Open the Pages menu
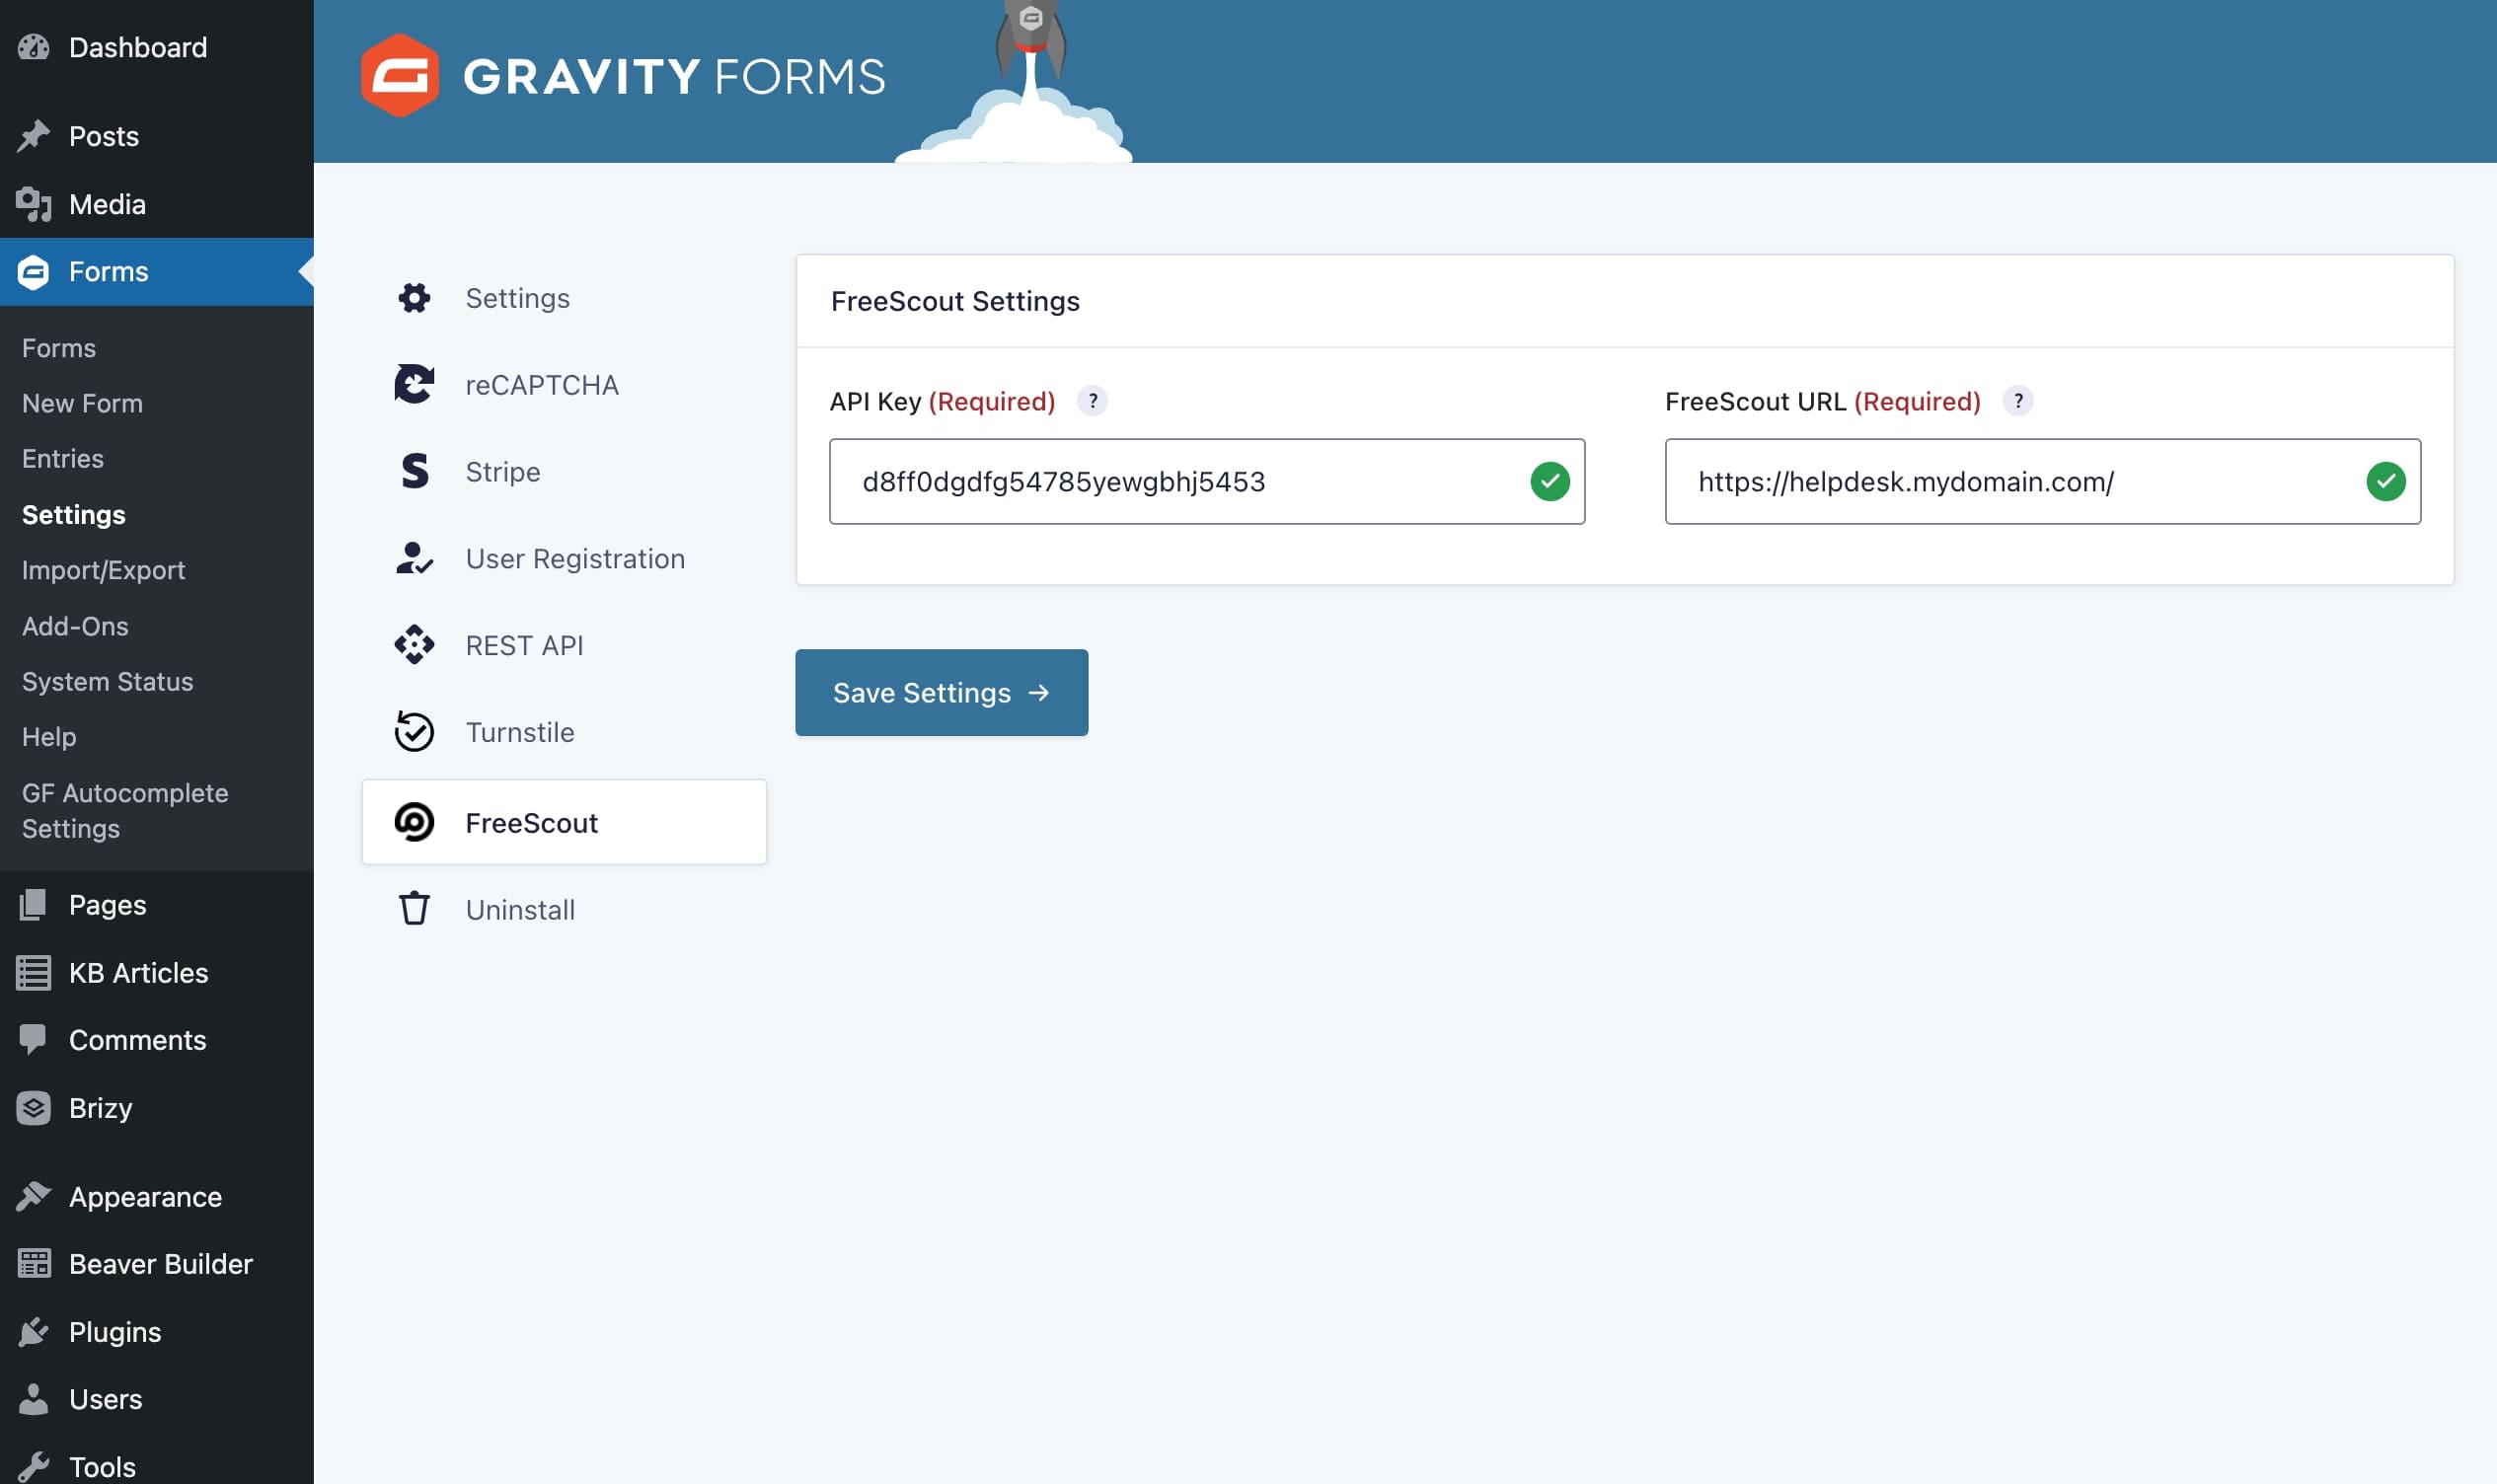Viewport: 2497px width, 1484px height. 157,905
